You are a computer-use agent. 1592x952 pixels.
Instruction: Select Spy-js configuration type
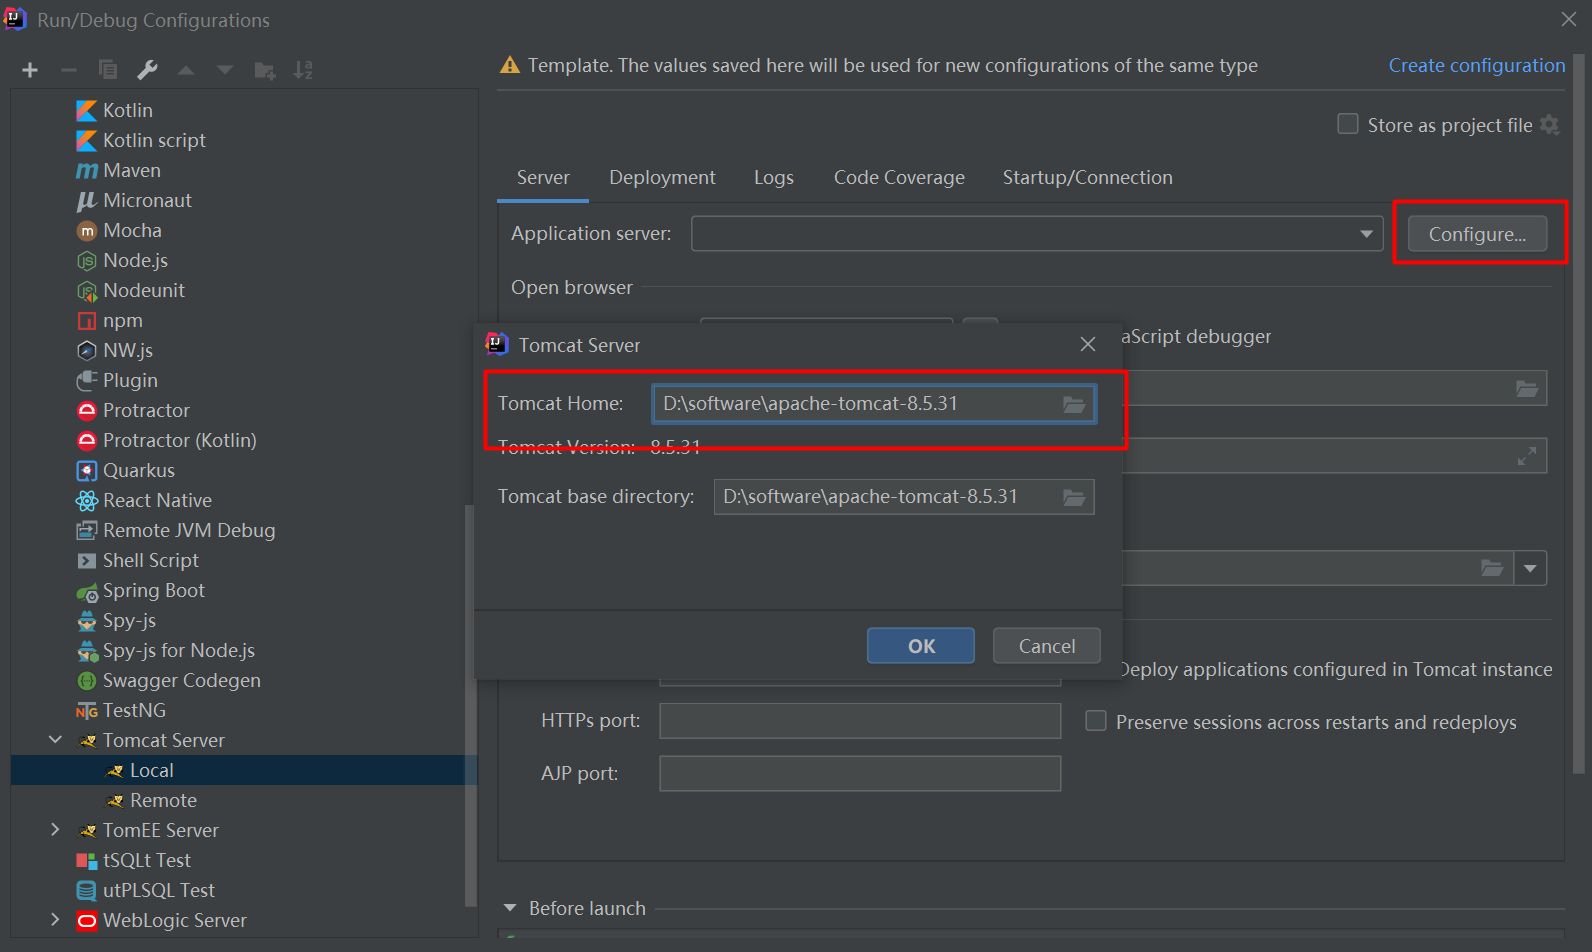[x=129, y=620]
